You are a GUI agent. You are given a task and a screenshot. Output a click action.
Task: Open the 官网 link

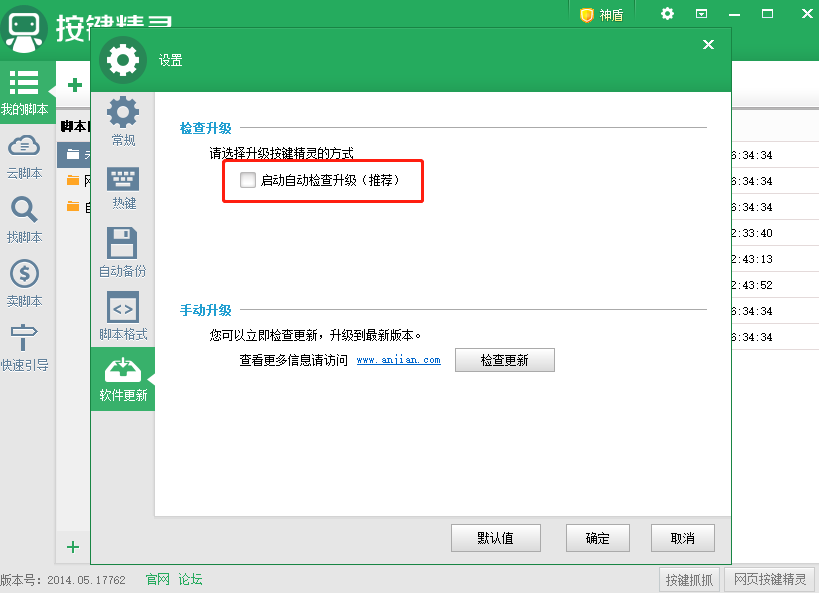pos(158,579)
